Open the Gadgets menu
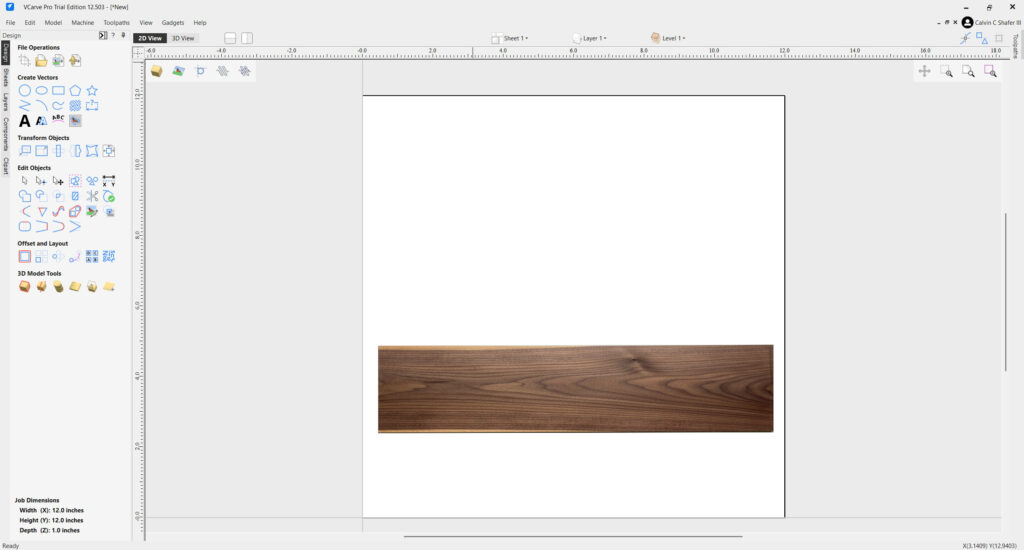The width and height of the screenshot is (1024, 550). (172, 22)
